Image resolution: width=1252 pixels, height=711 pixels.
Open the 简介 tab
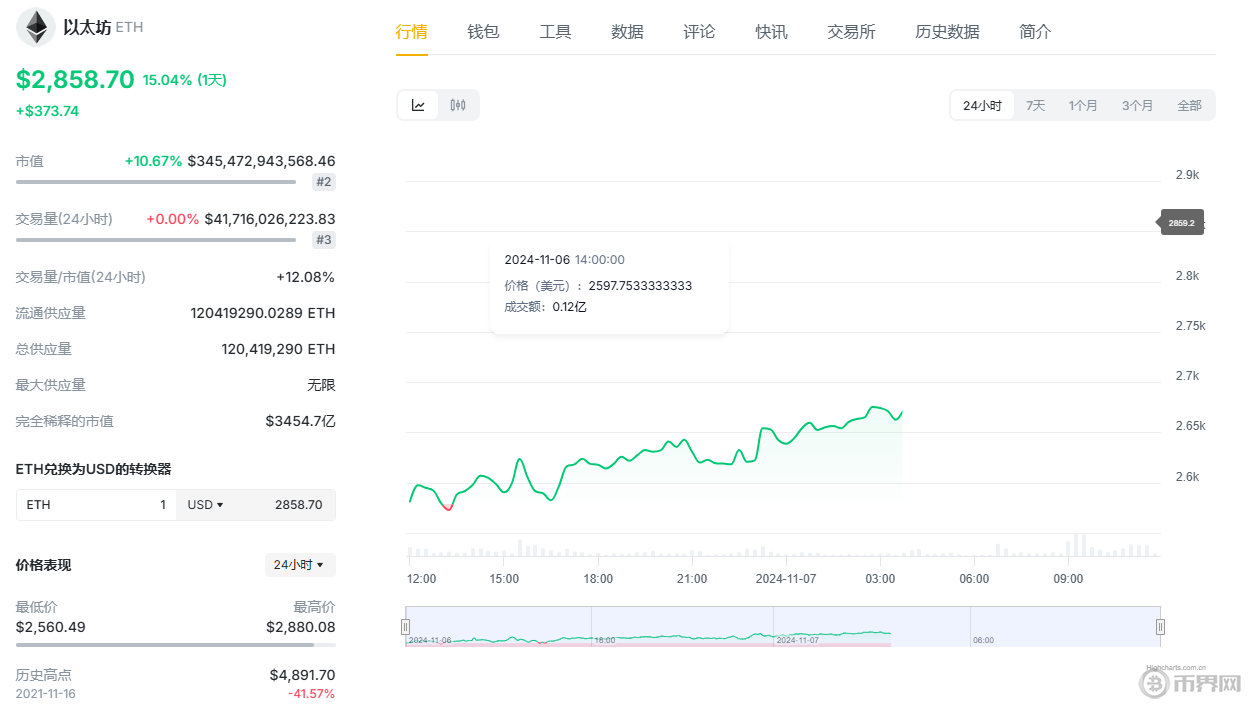coord(1035,31)
